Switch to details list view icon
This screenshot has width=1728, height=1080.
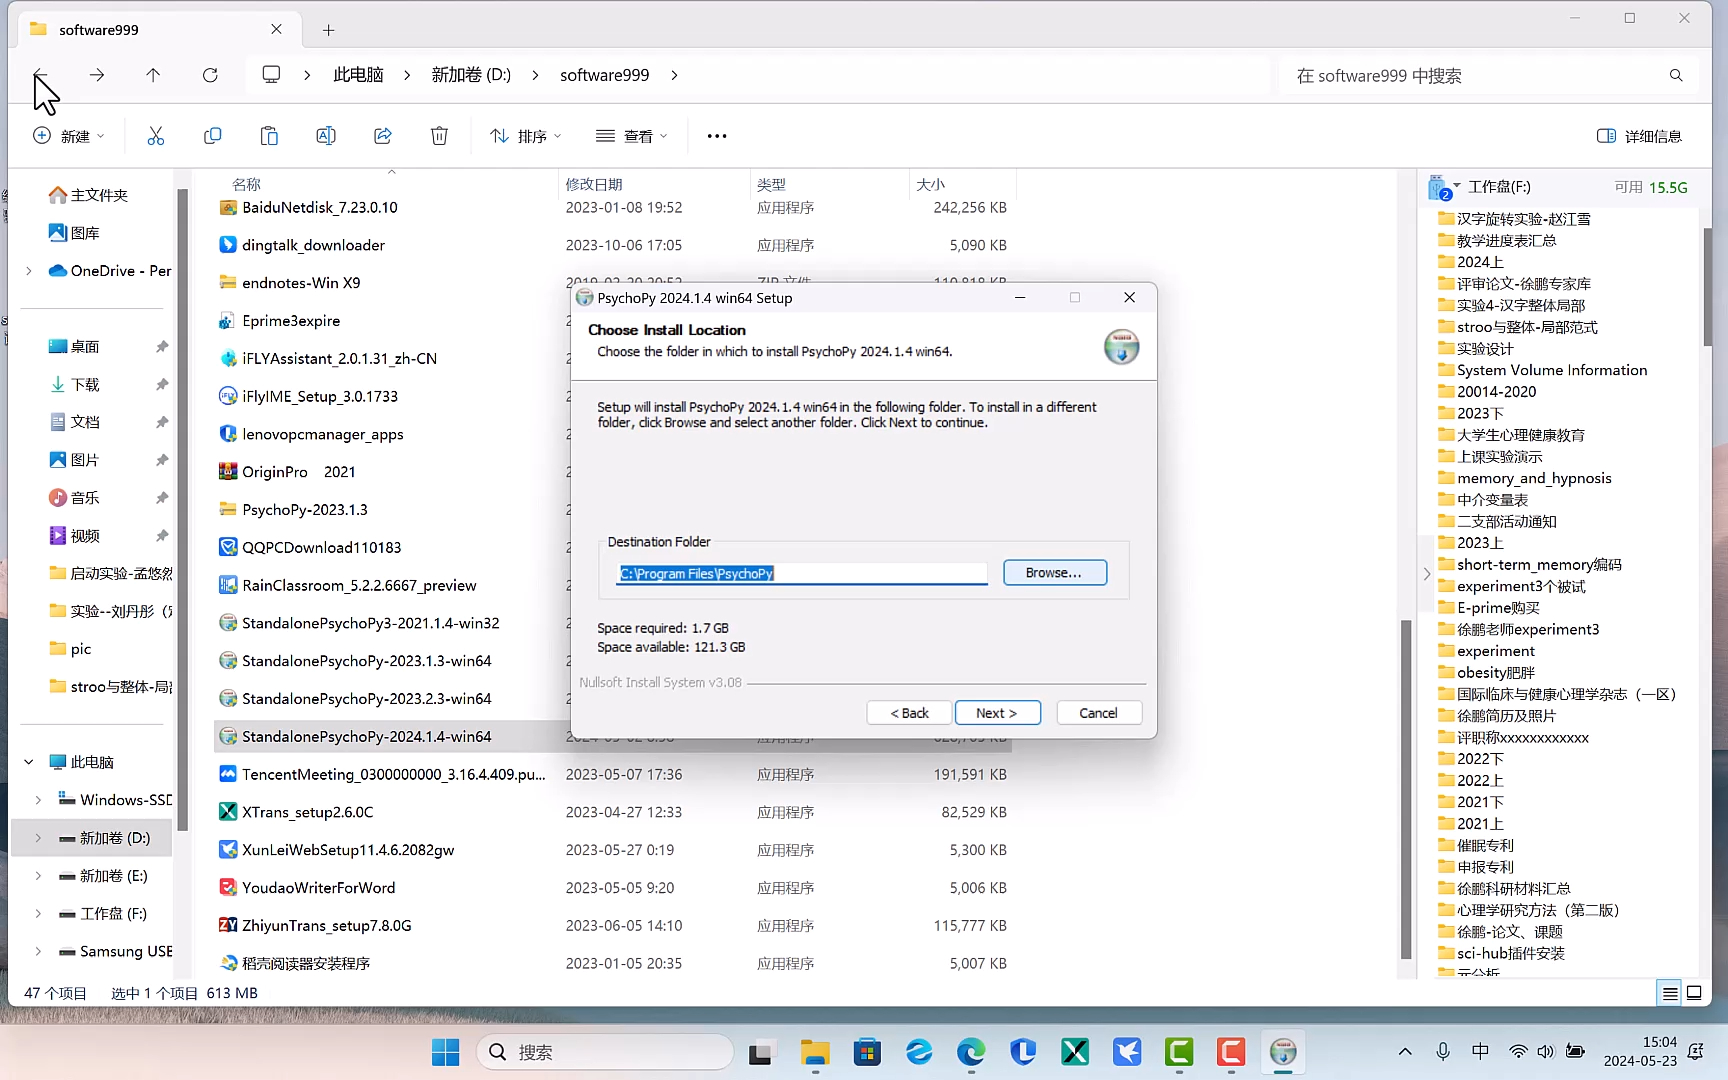click(x=1670, y=993)
